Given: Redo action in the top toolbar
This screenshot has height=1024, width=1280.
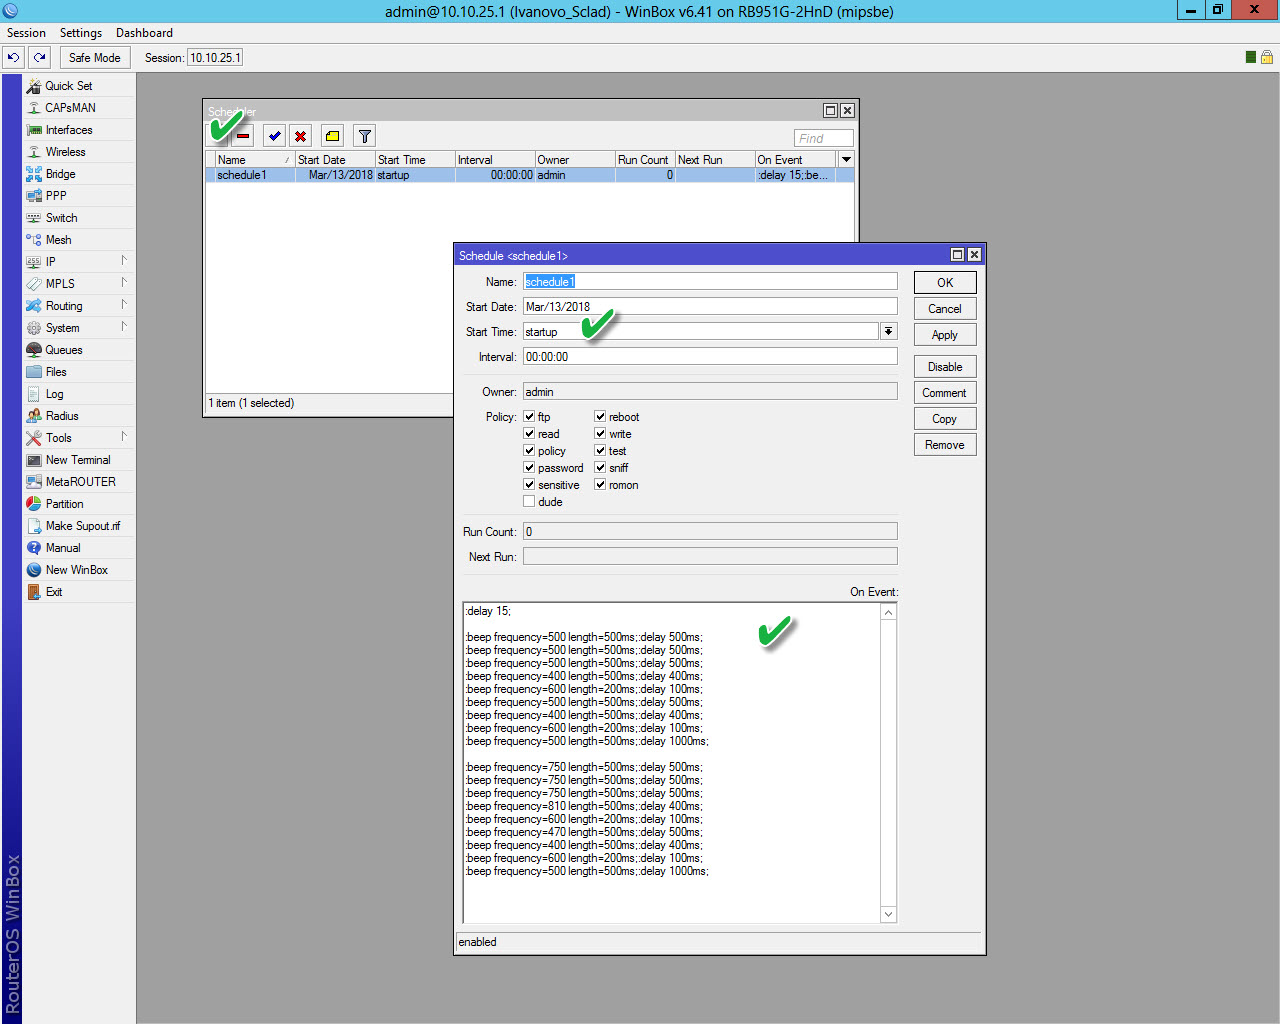Looking at the screenshot, I should [x=39, y=57].
